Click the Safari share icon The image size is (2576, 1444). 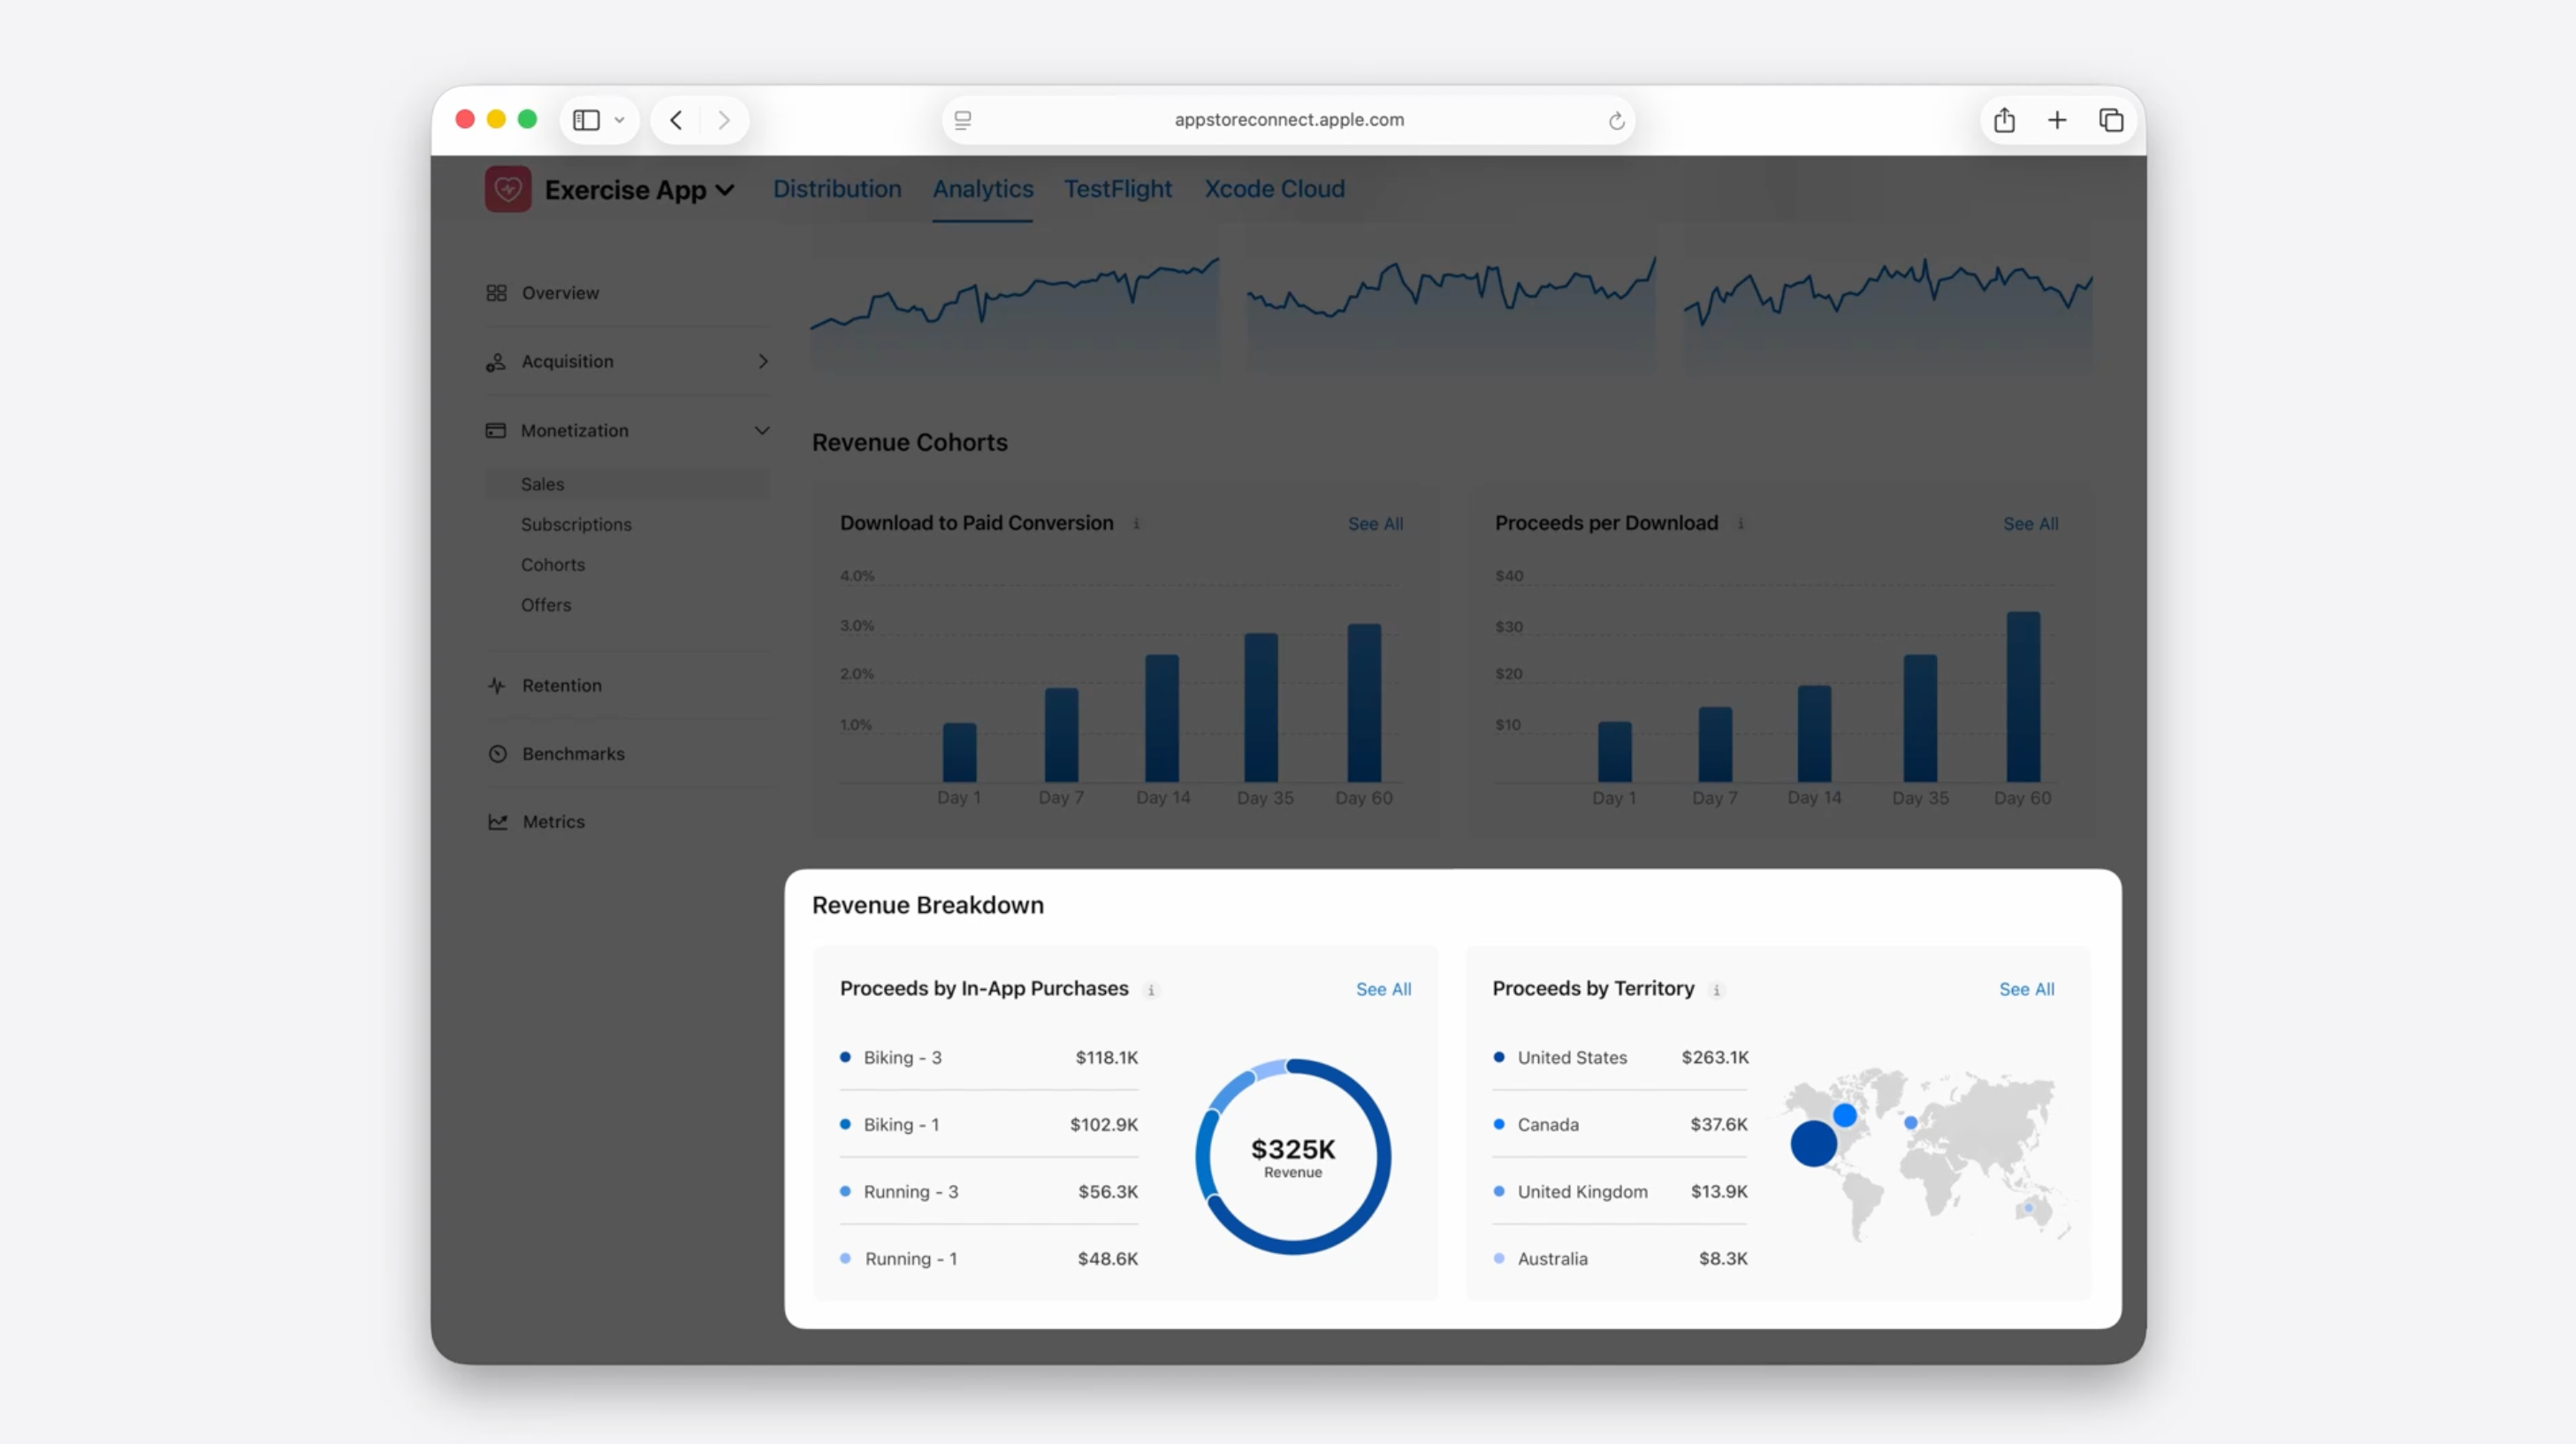pos(2004,120)
